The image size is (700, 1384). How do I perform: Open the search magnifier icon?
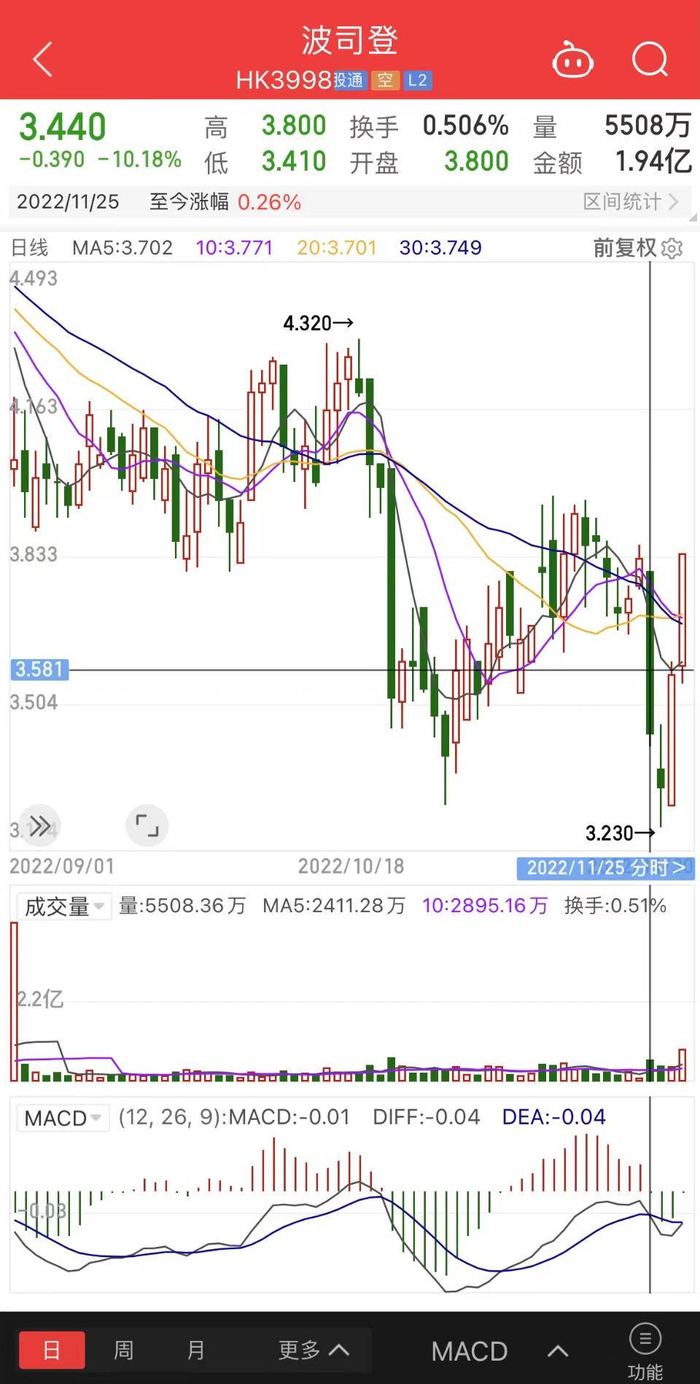650,60
